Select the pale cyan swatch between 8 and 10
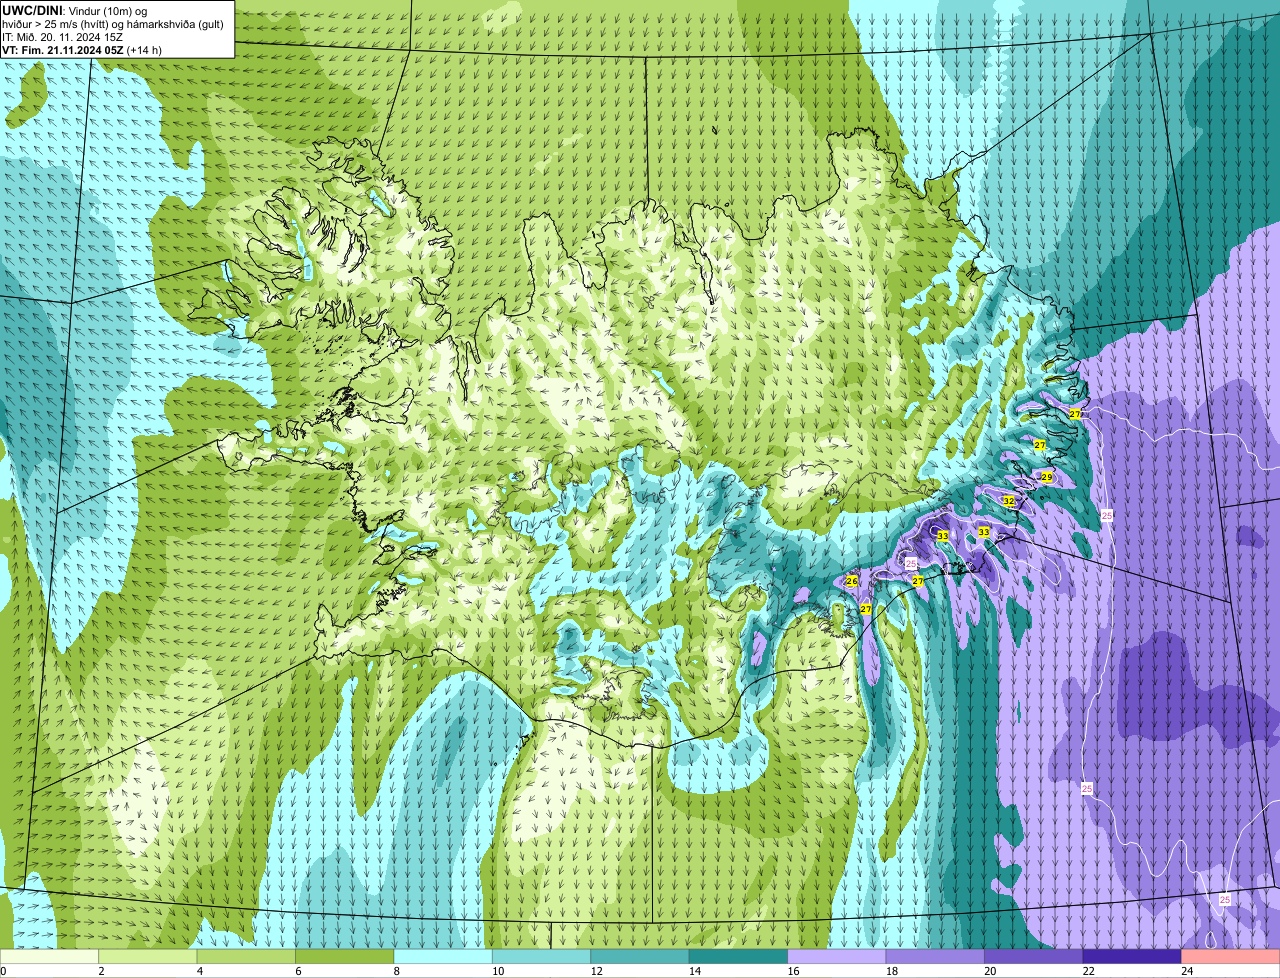Screen dimensions: 1280x978 [443, 956]
